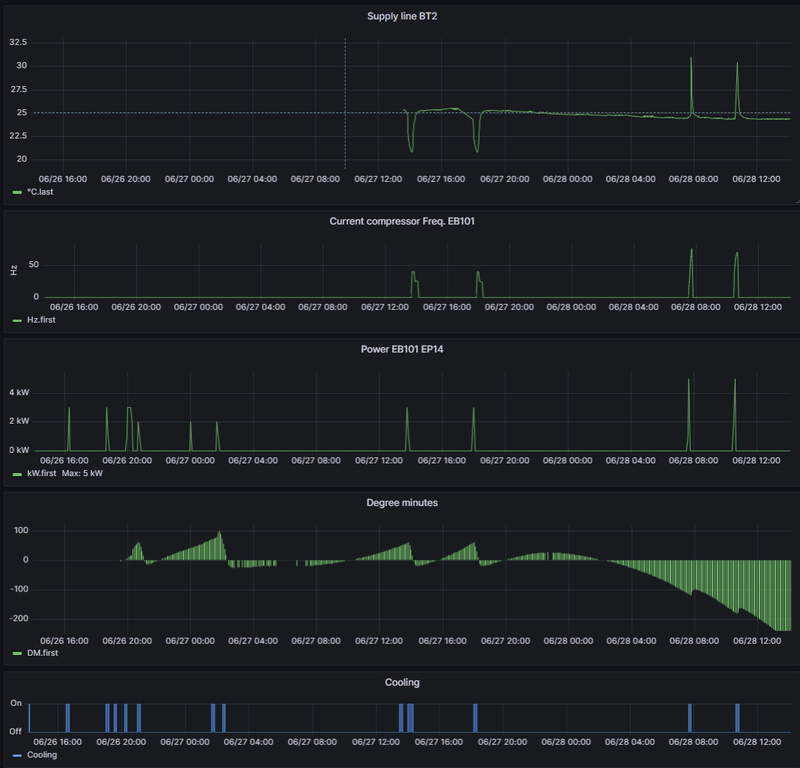Screen dimensions: 800x768
Task: Click the 06/27 00:00 label under compressor panel
Action: point(198,307)
